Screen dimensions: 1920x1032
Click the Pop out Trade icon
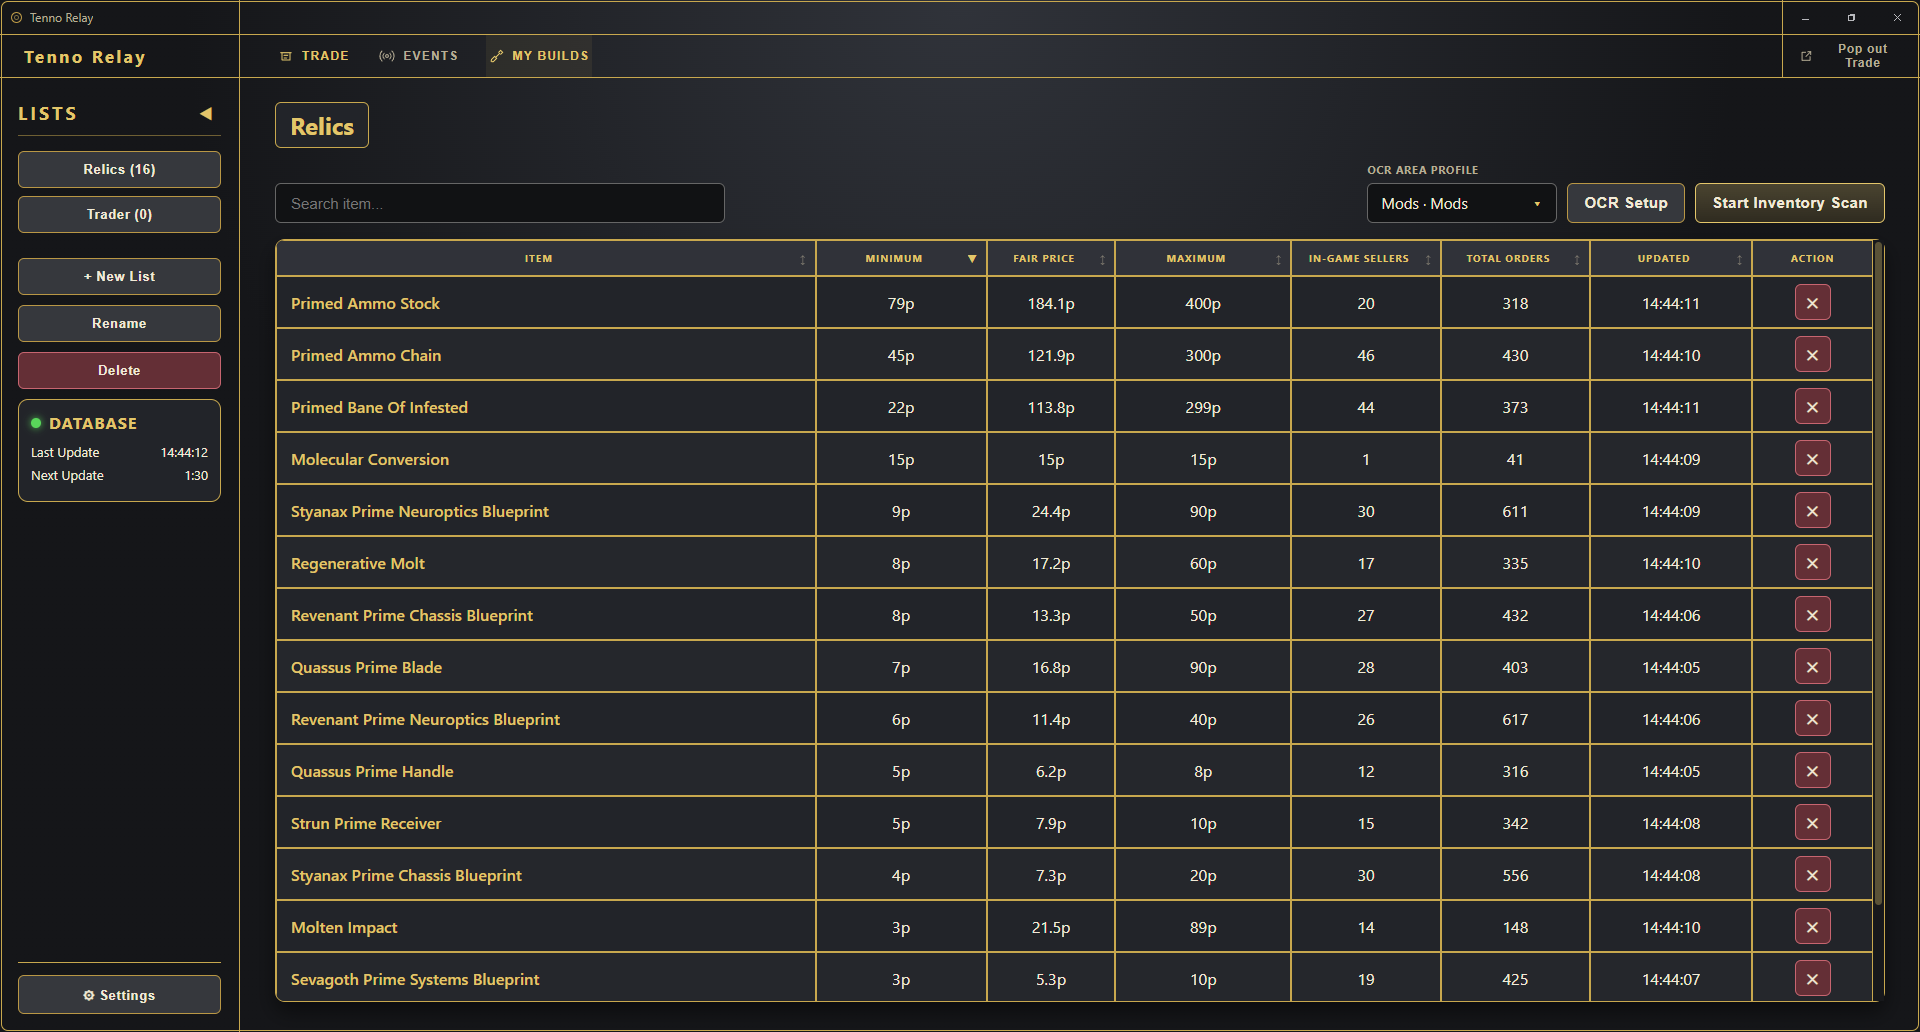click(x=1806, y=56)
